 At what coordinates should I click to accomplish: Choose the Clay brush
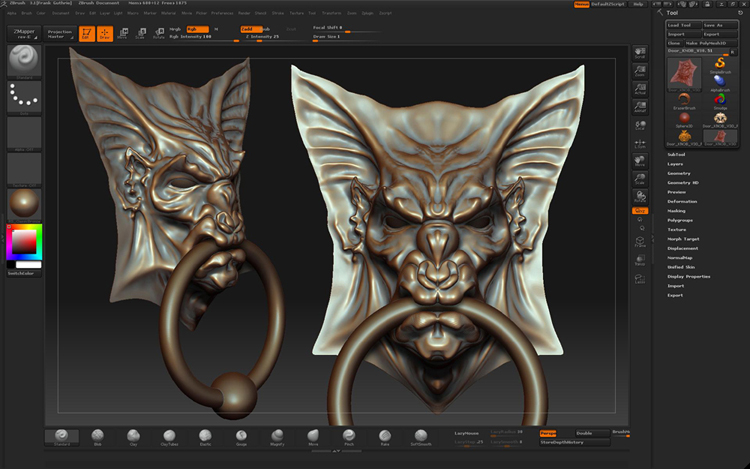pyautogui.click(x=133, y=437)
